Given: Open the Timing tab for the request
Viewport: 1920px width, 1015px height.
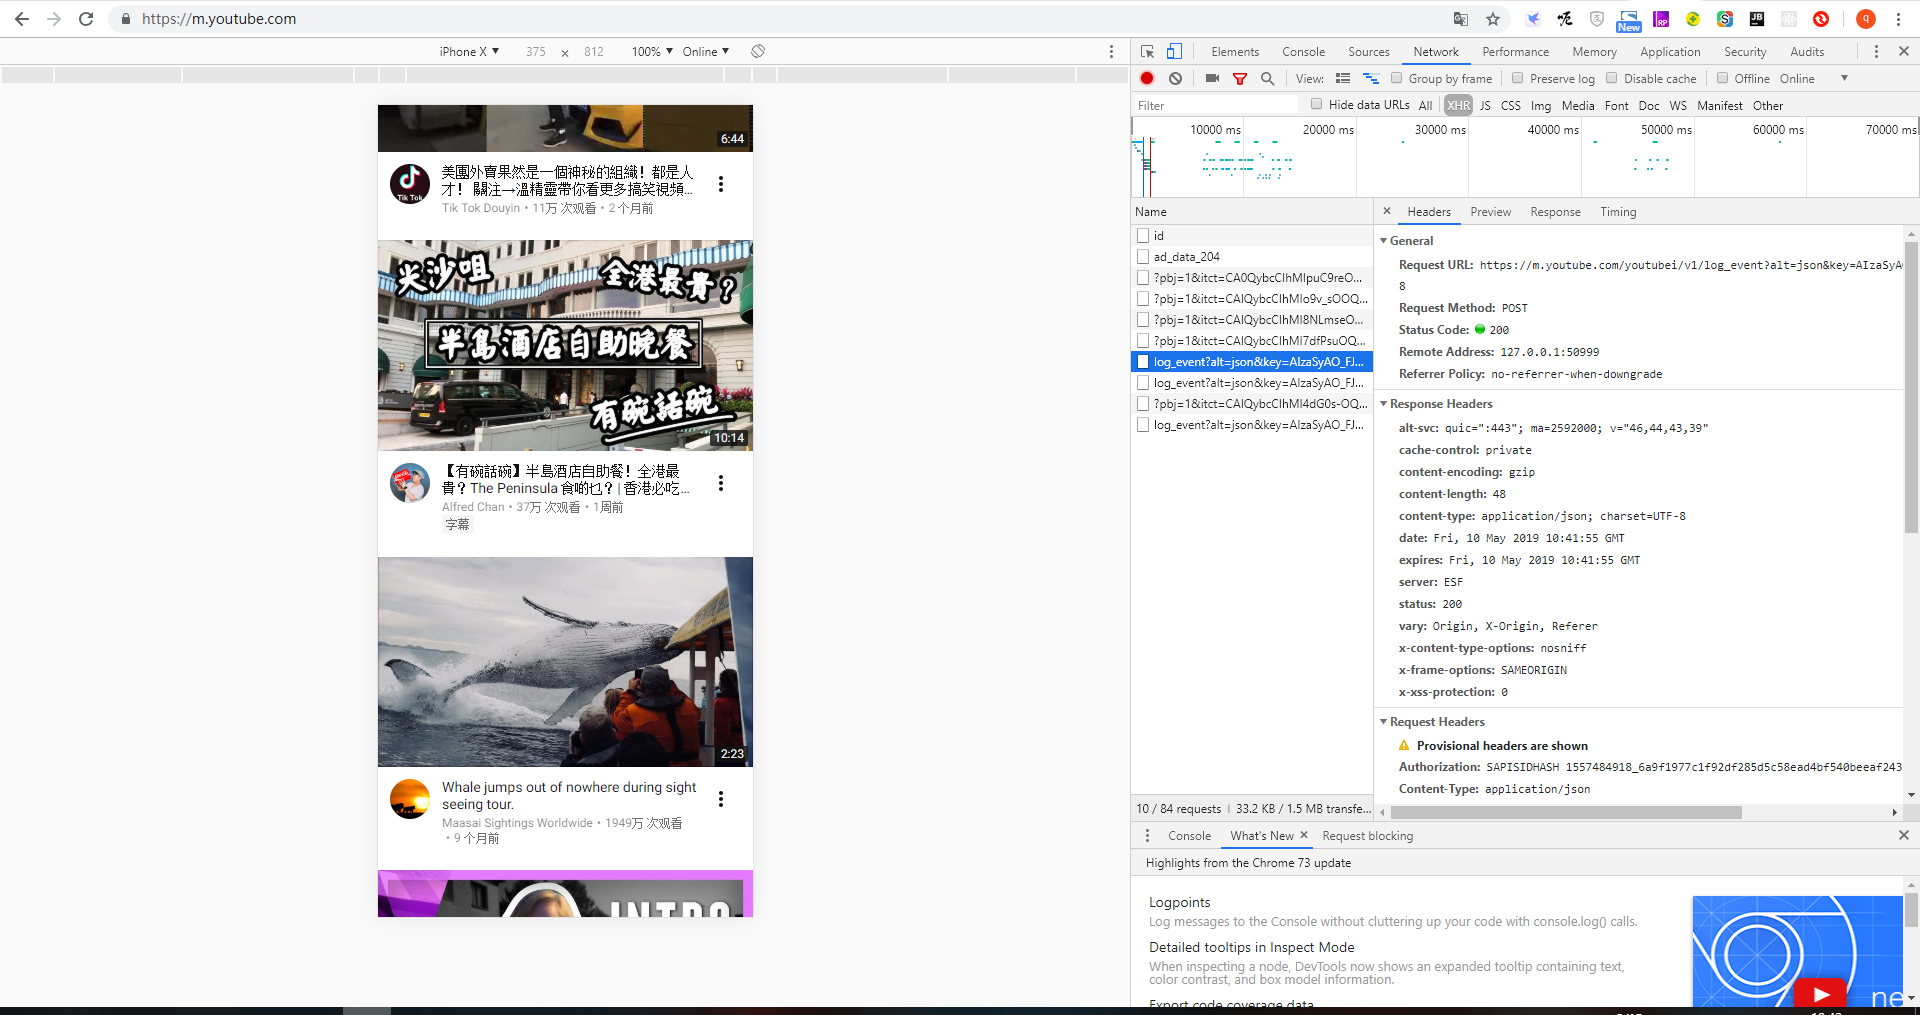Looking at the screenshot, I should coord(1617,212).
